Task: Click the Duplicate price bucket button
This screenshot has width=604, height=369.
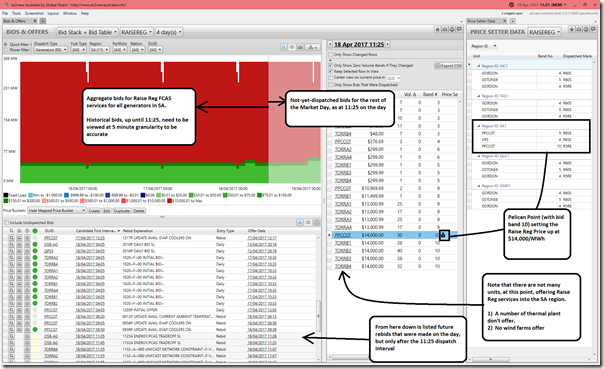Action: [x=122, y=211]
